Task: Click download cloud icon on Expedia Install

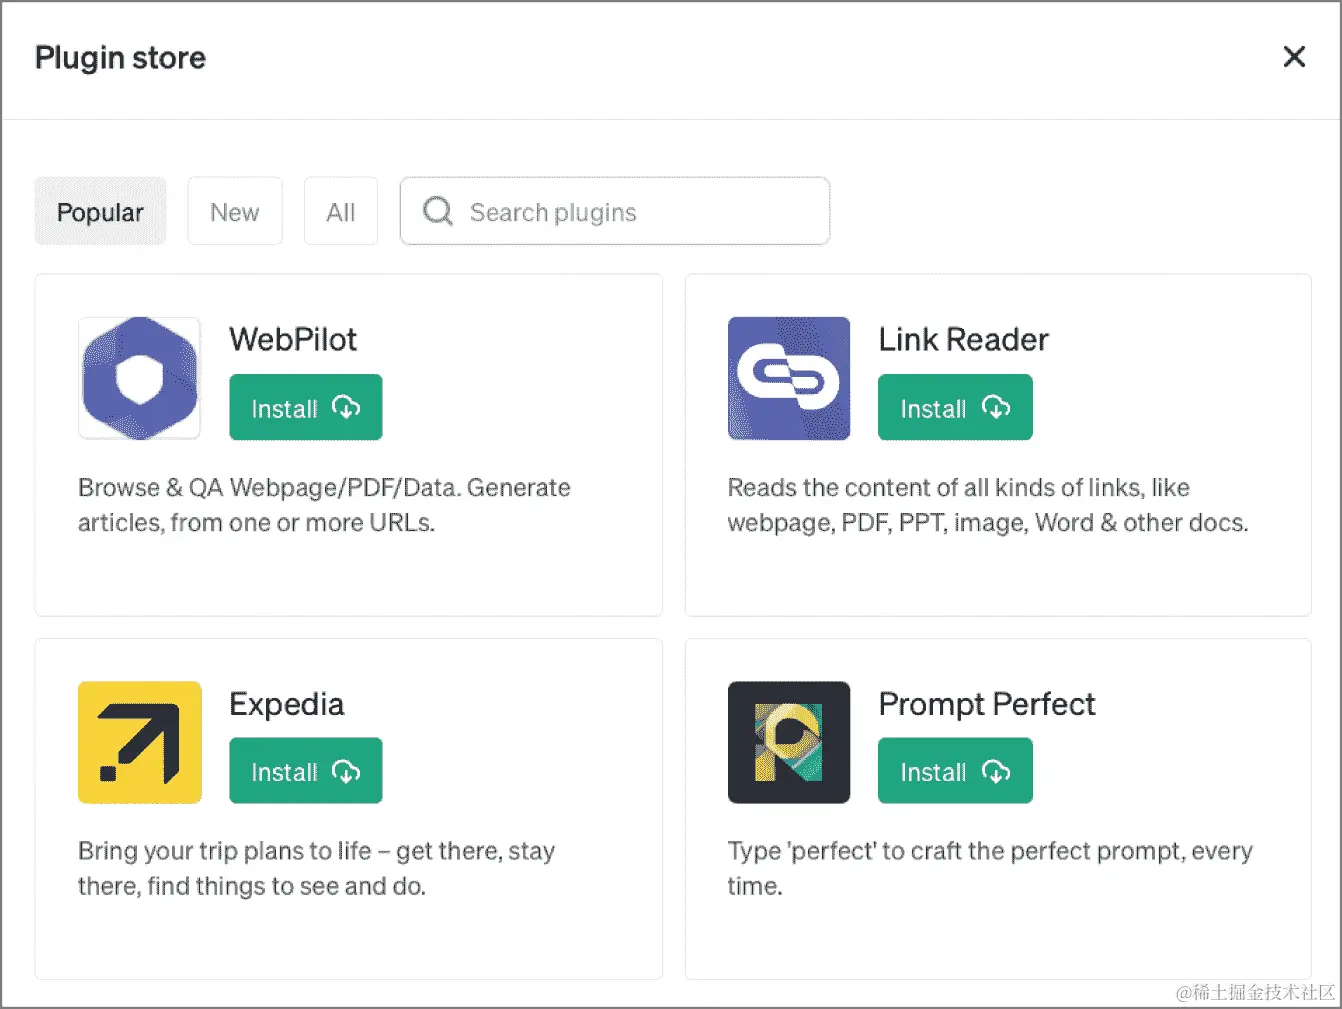Action: click(x=346, y=772)
